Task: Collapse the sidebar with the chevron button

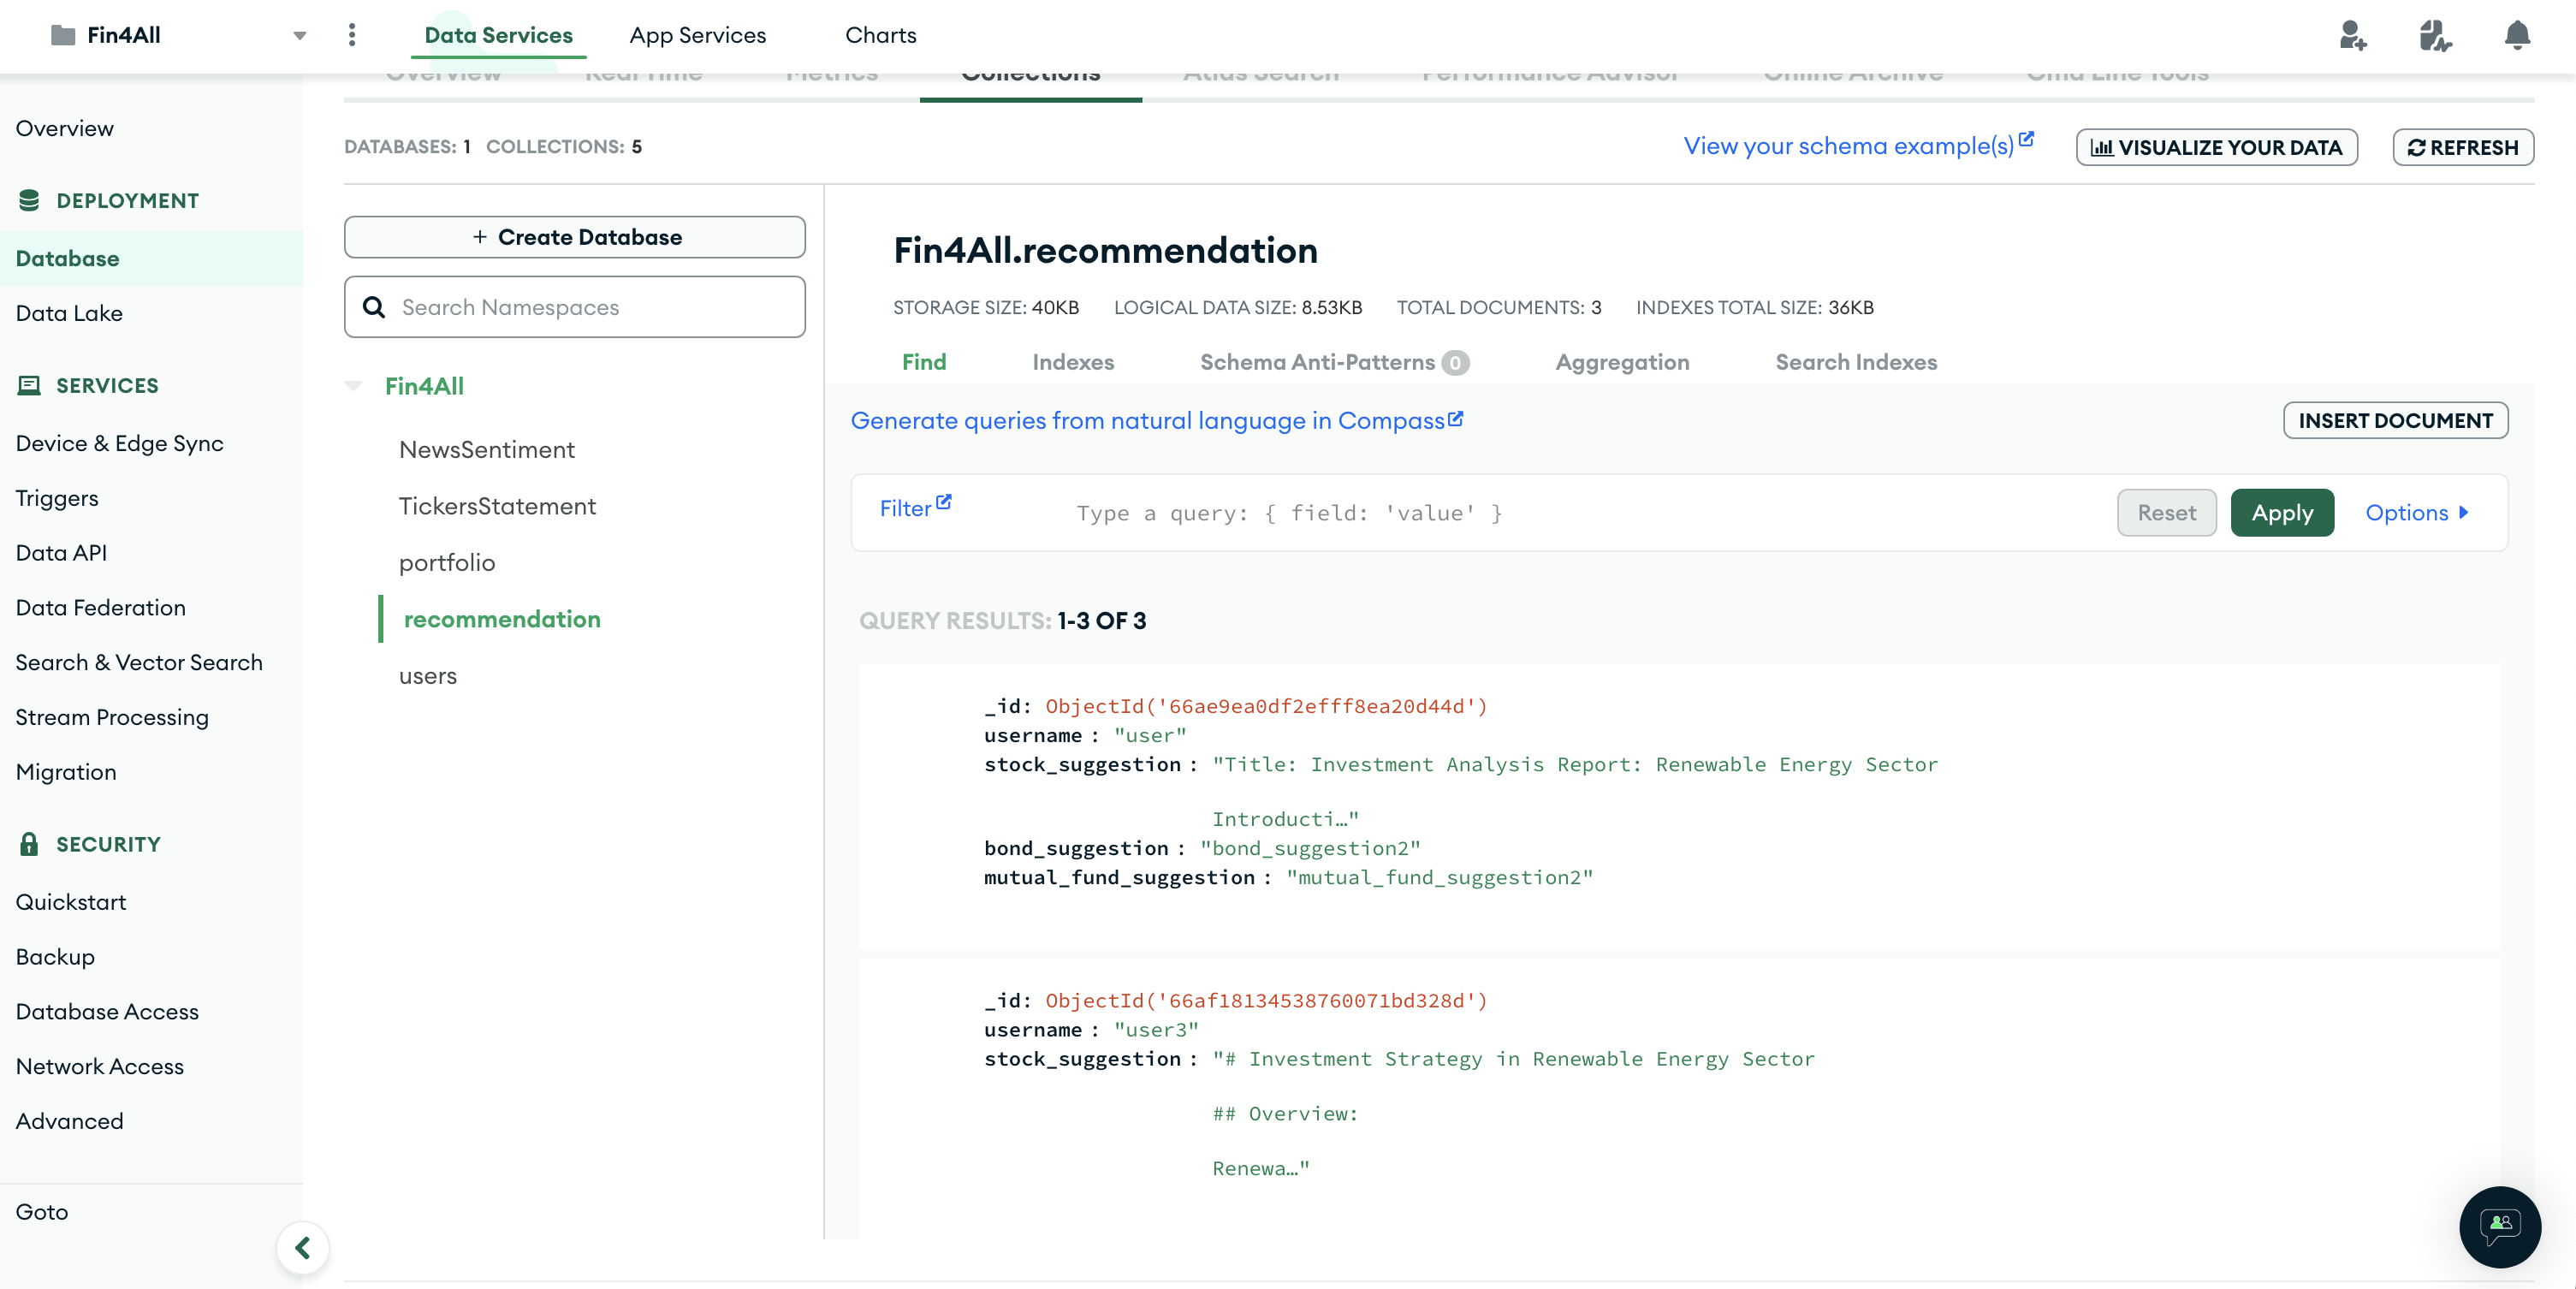Action: coord(303,1247)
